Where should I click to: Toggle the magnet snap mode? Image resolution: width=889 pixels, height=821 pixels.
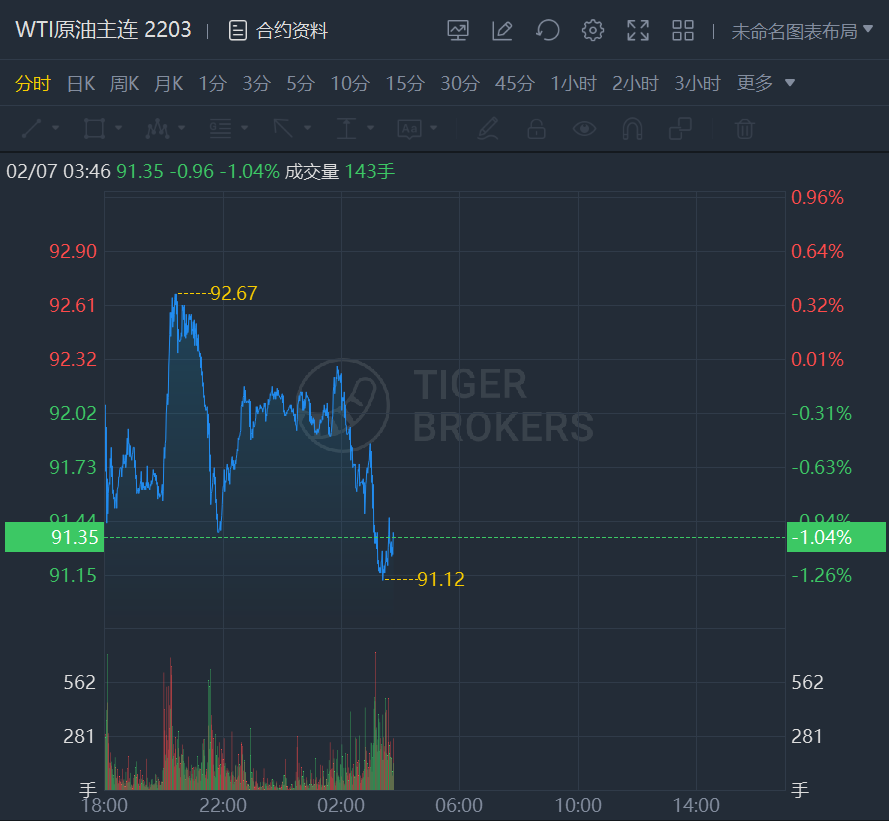tap(632, 129)
